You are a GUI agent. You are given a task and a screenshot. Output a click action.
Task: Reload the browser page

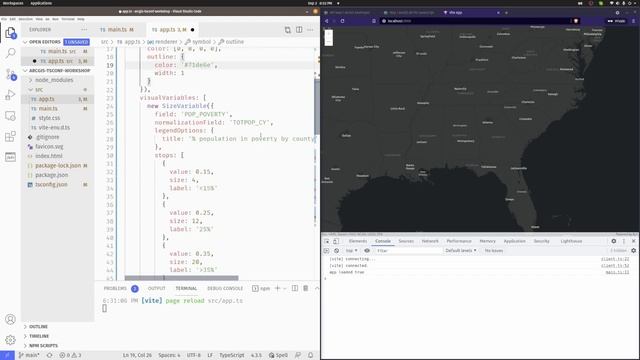pos(342,21)
